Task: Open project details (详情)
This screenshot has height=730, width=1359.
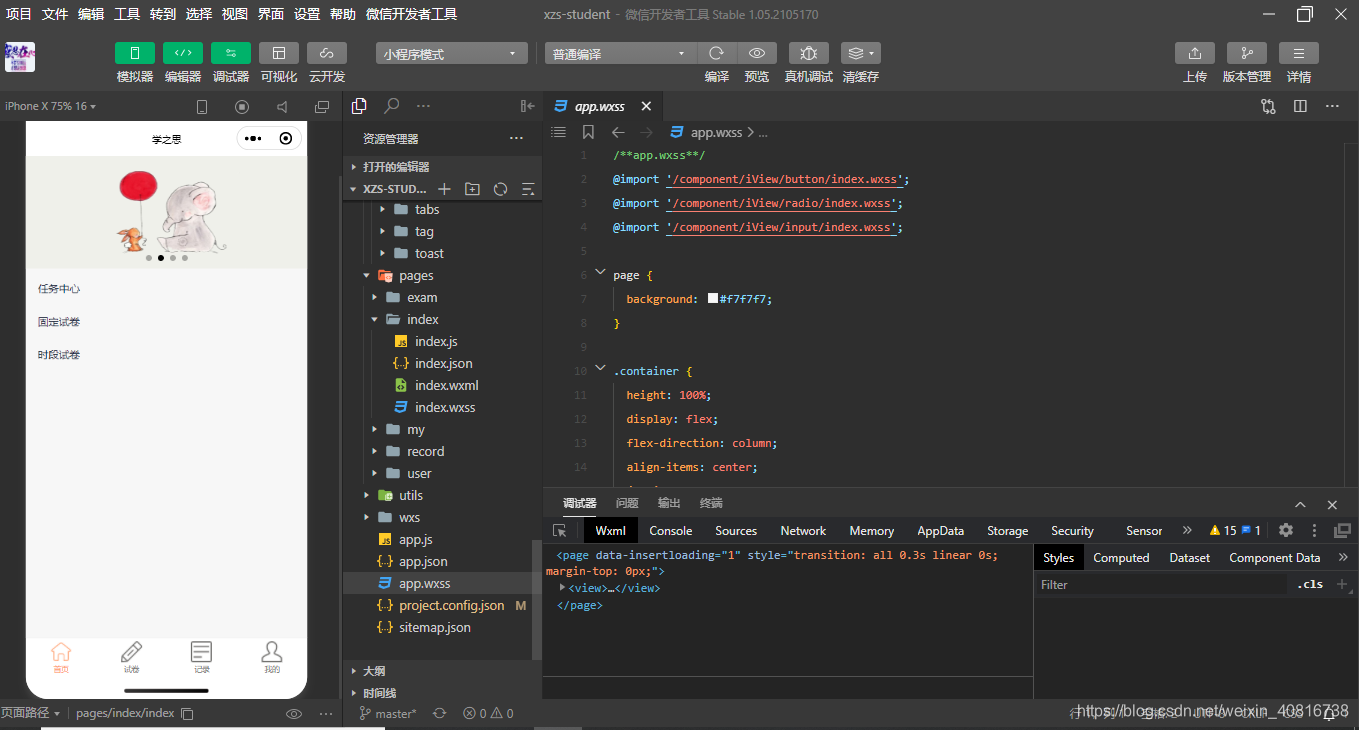Action: coord(1299,53)
